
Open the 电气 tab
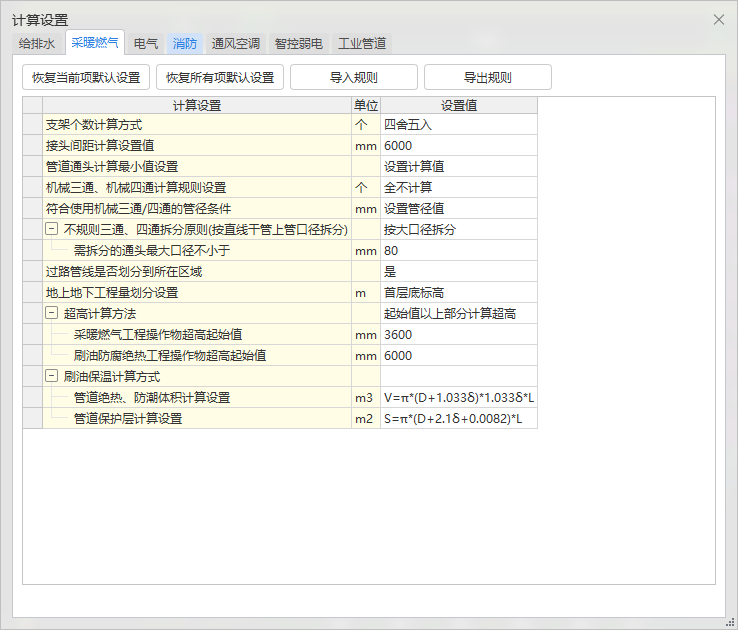(x=146, y=44)
